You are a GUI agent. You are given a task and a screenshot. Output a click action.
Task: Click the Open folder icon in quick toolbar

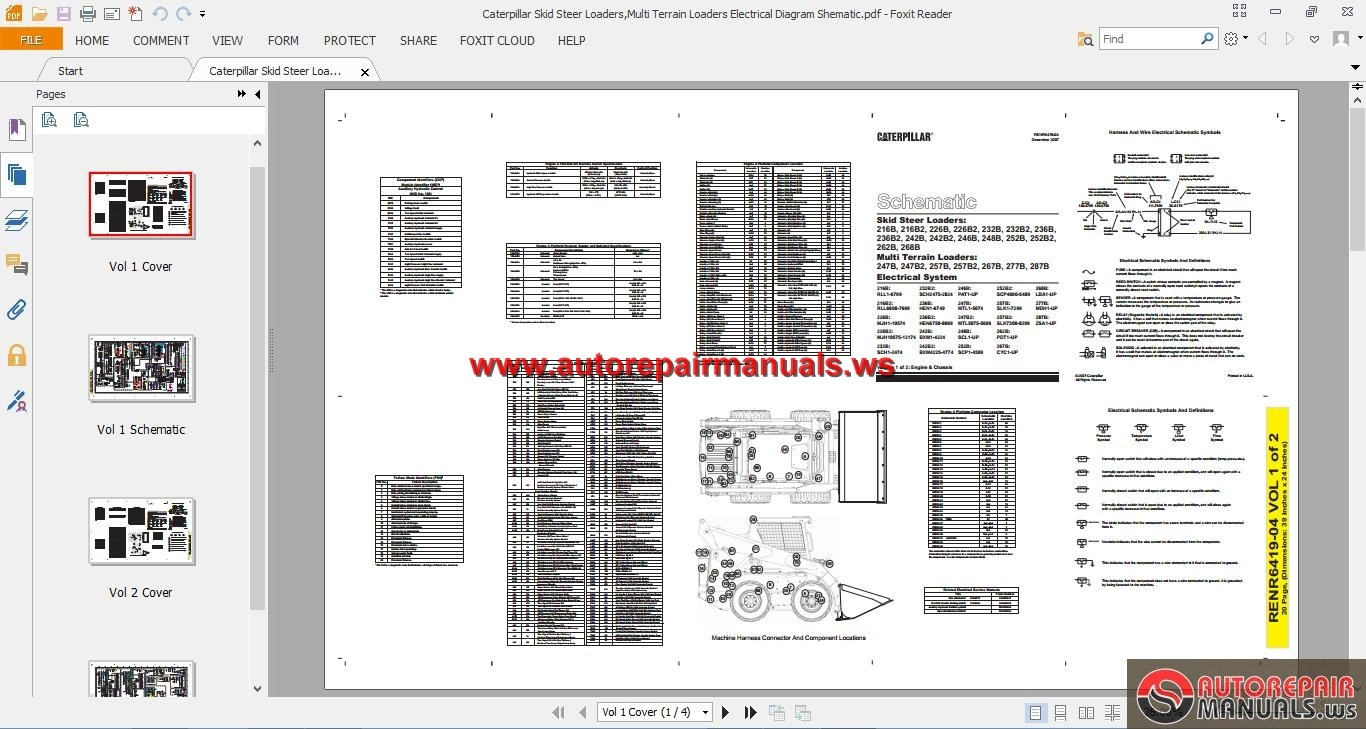[39, 14]
